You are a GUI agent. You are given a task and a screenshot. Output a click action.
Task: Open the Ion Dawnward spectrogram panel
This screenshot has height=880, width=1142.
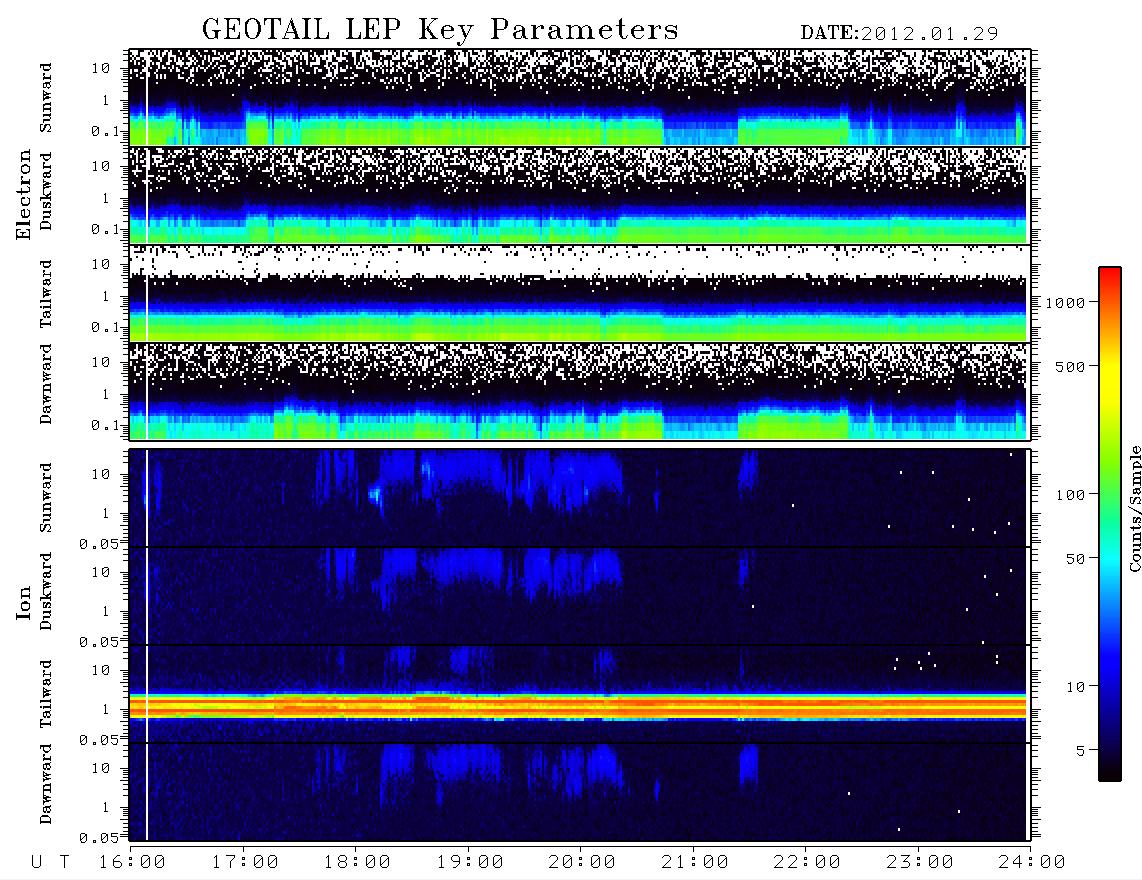point(579,792)
